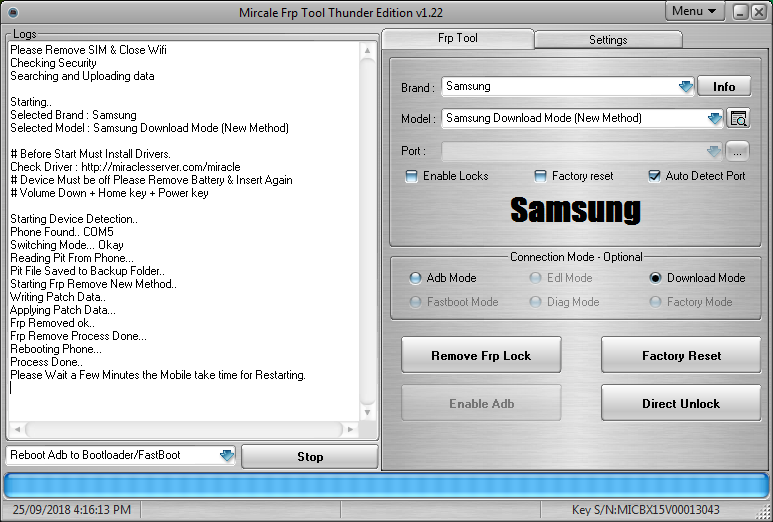Viewport: 773px width, 522px height.
Task: Select Diag Mode radio button
Action: [x=535, y=302]
